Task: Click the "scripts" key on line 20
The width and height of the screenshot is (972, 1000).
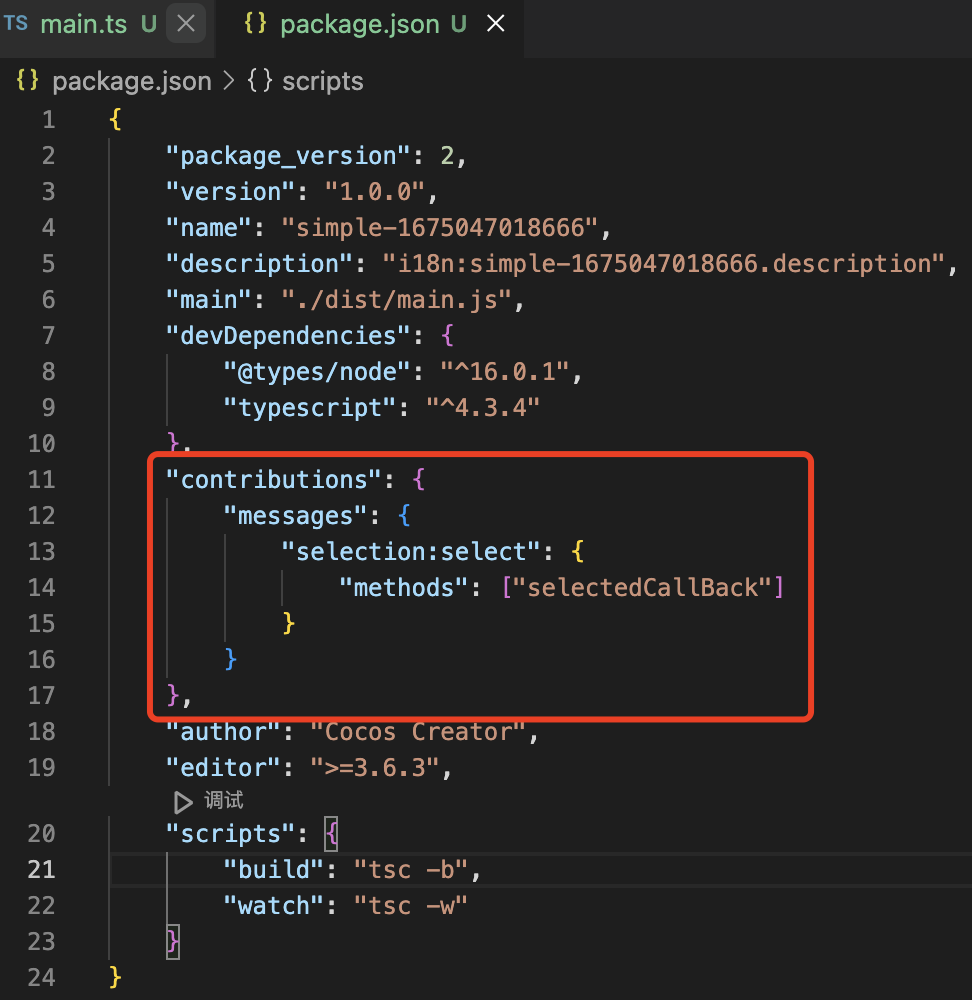Action: [x=230, y=834]
